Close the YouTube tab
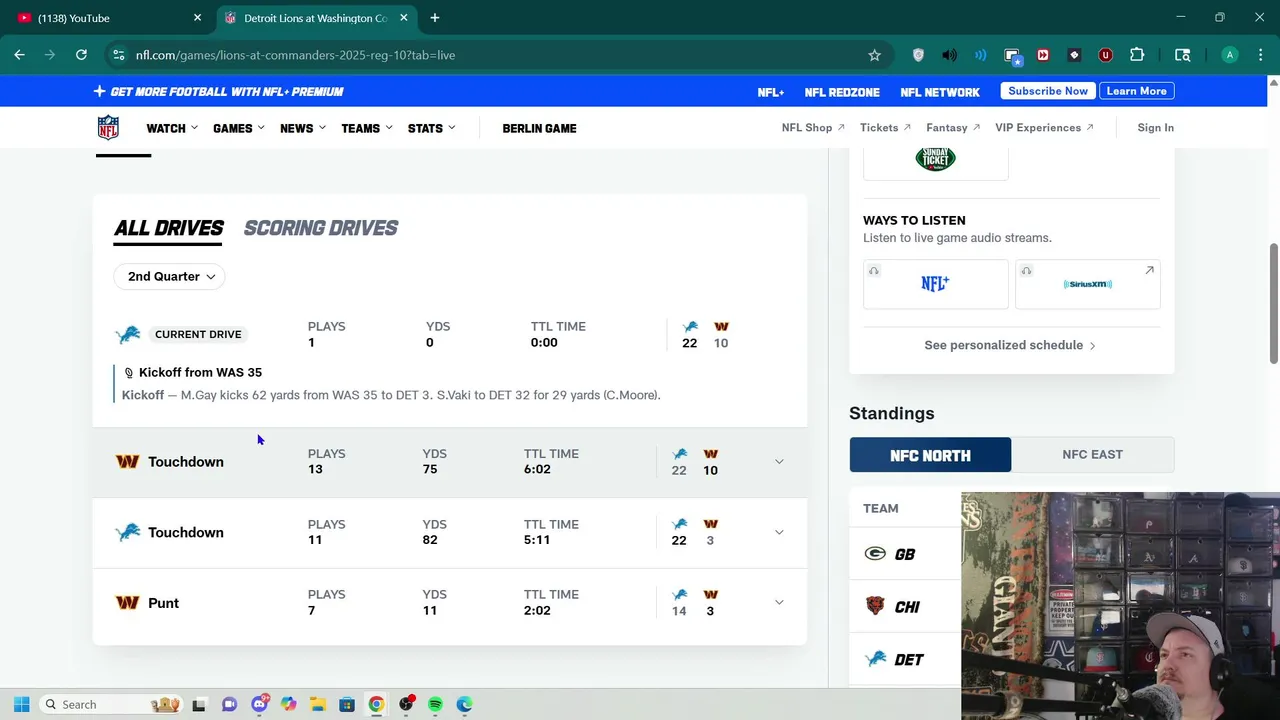The height and width of the screenshot is (720, 1280). point(197,18)
